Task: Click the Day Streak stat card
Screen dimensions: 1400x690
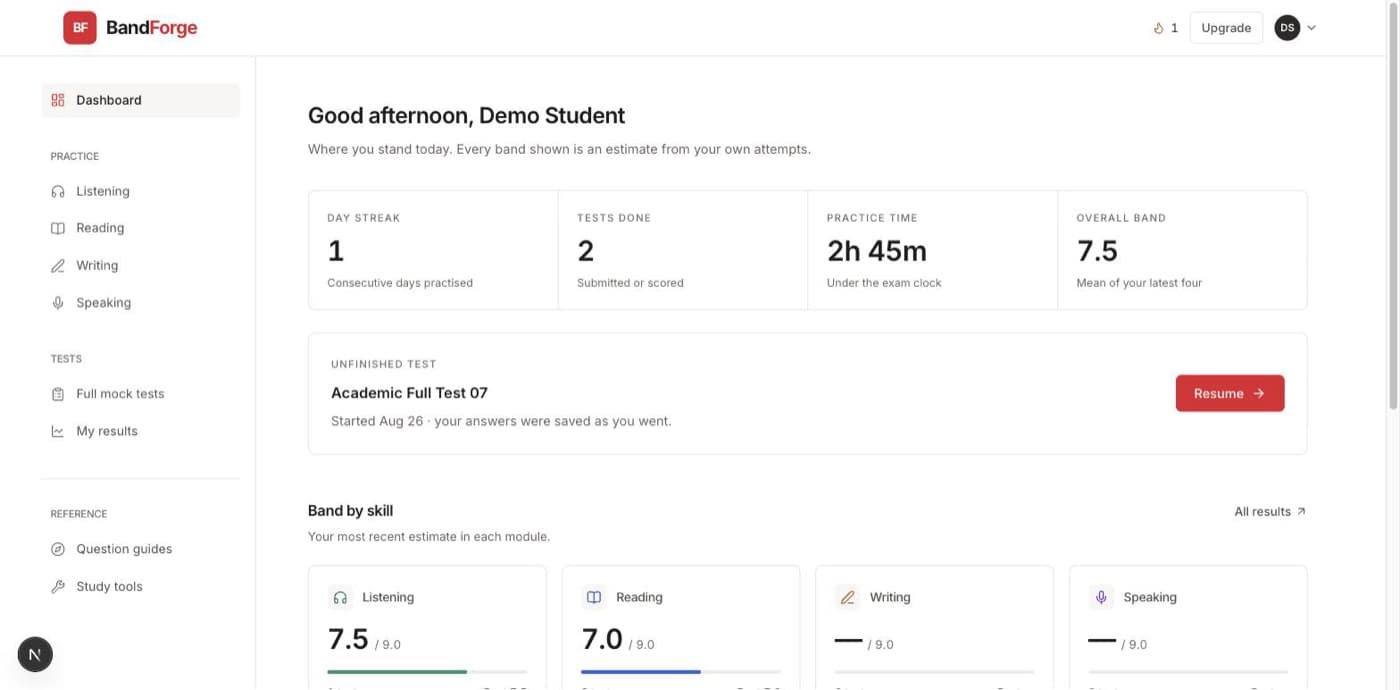Action: [x=433, y=250]
